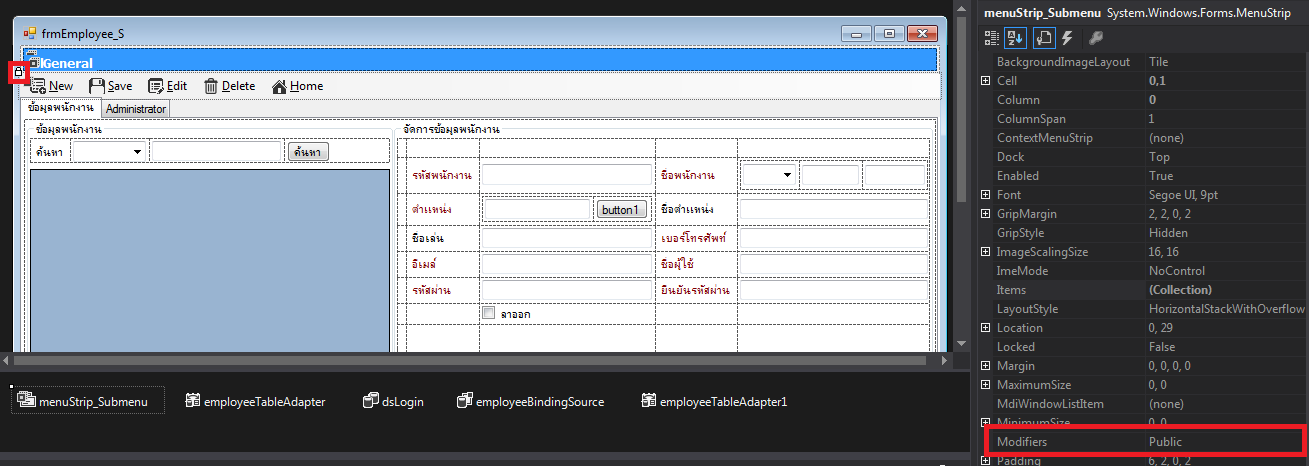Click the search text input field
The width and height of the screenshot is (1309, 467).
pos(216,151)
